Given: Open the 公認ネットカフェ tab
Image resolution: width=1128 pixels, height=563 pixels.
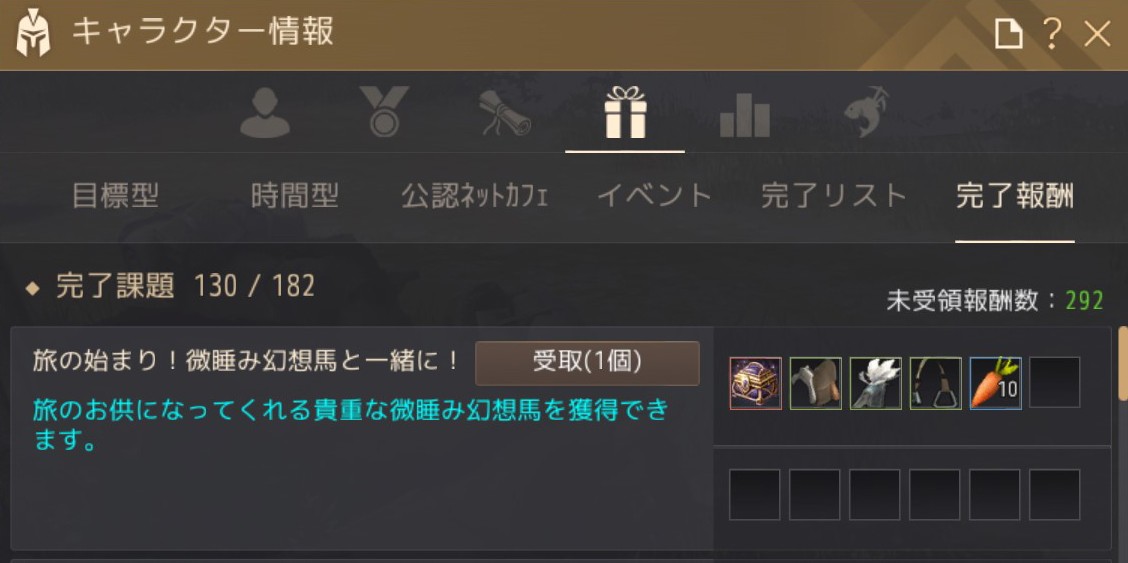Looking at the screenshot, I should click(475, 196).
